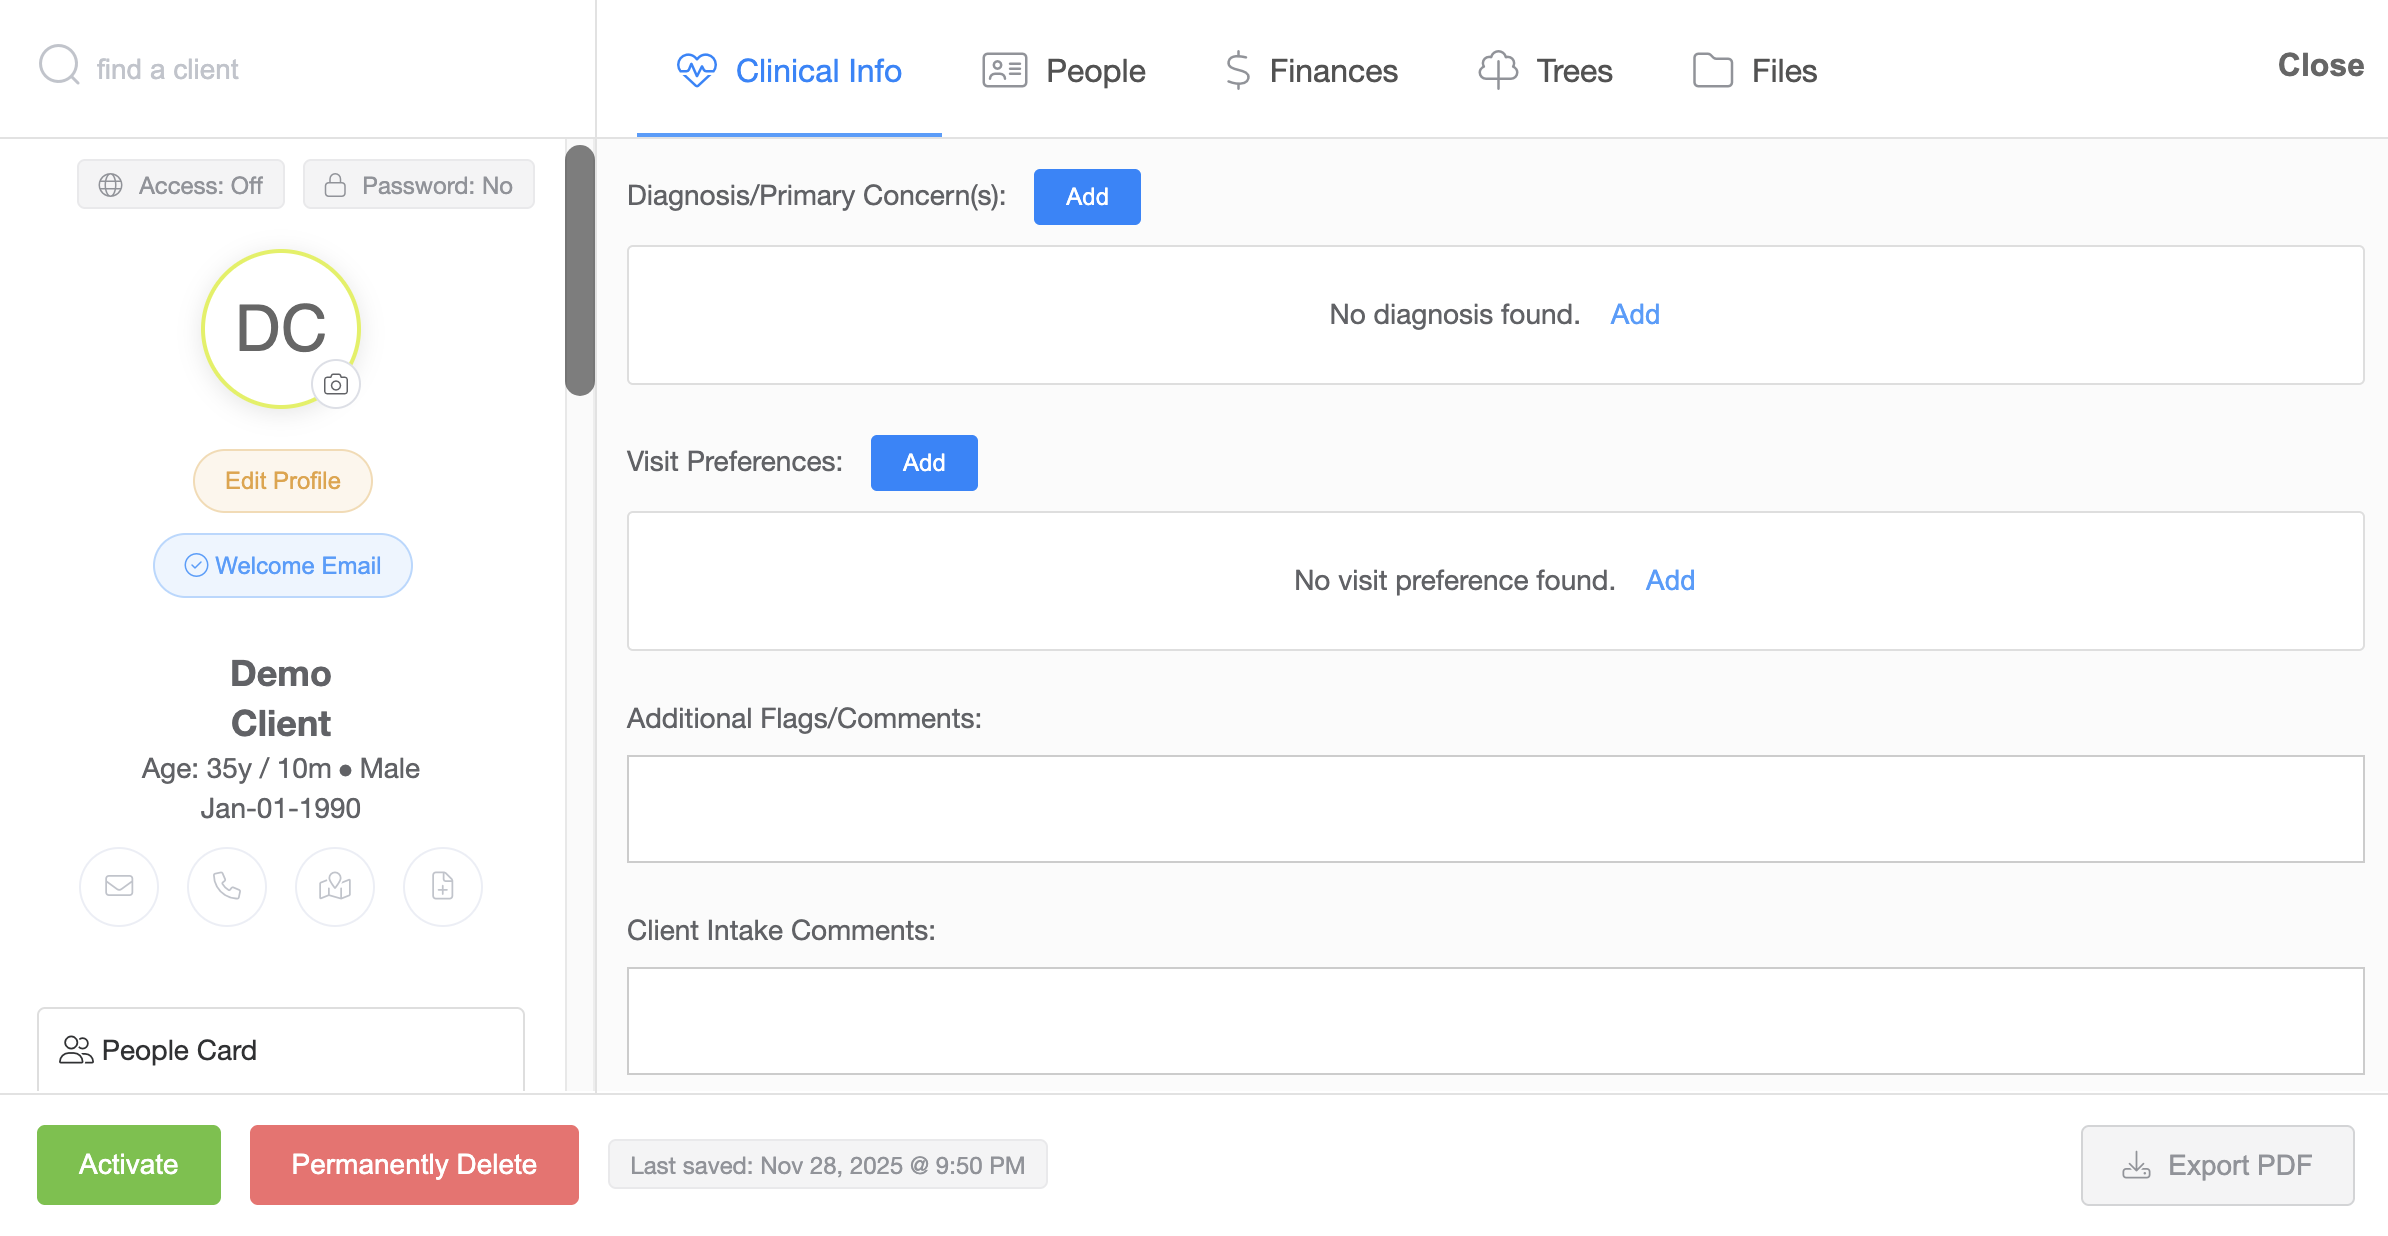This screenshot has width=2388, height=1236.
Task: Send the Welcome Email
Action: pos(283,566)
